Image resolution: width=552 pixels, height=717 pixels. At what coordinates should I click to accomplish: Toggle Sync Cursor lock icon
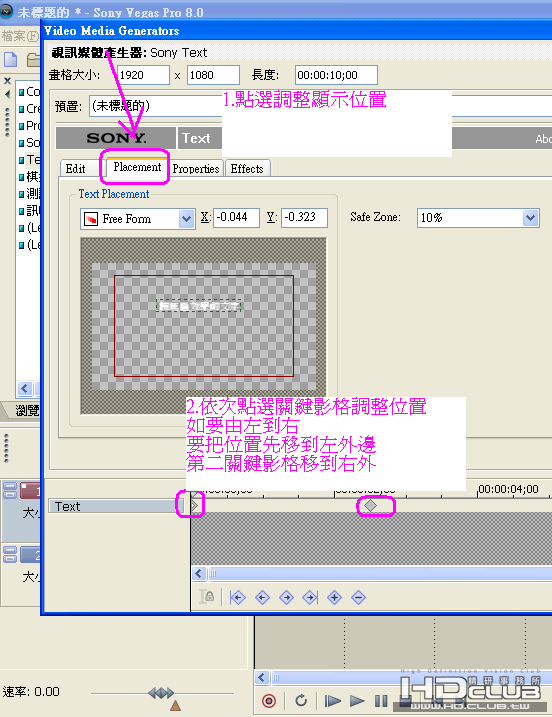coord(207,596)
